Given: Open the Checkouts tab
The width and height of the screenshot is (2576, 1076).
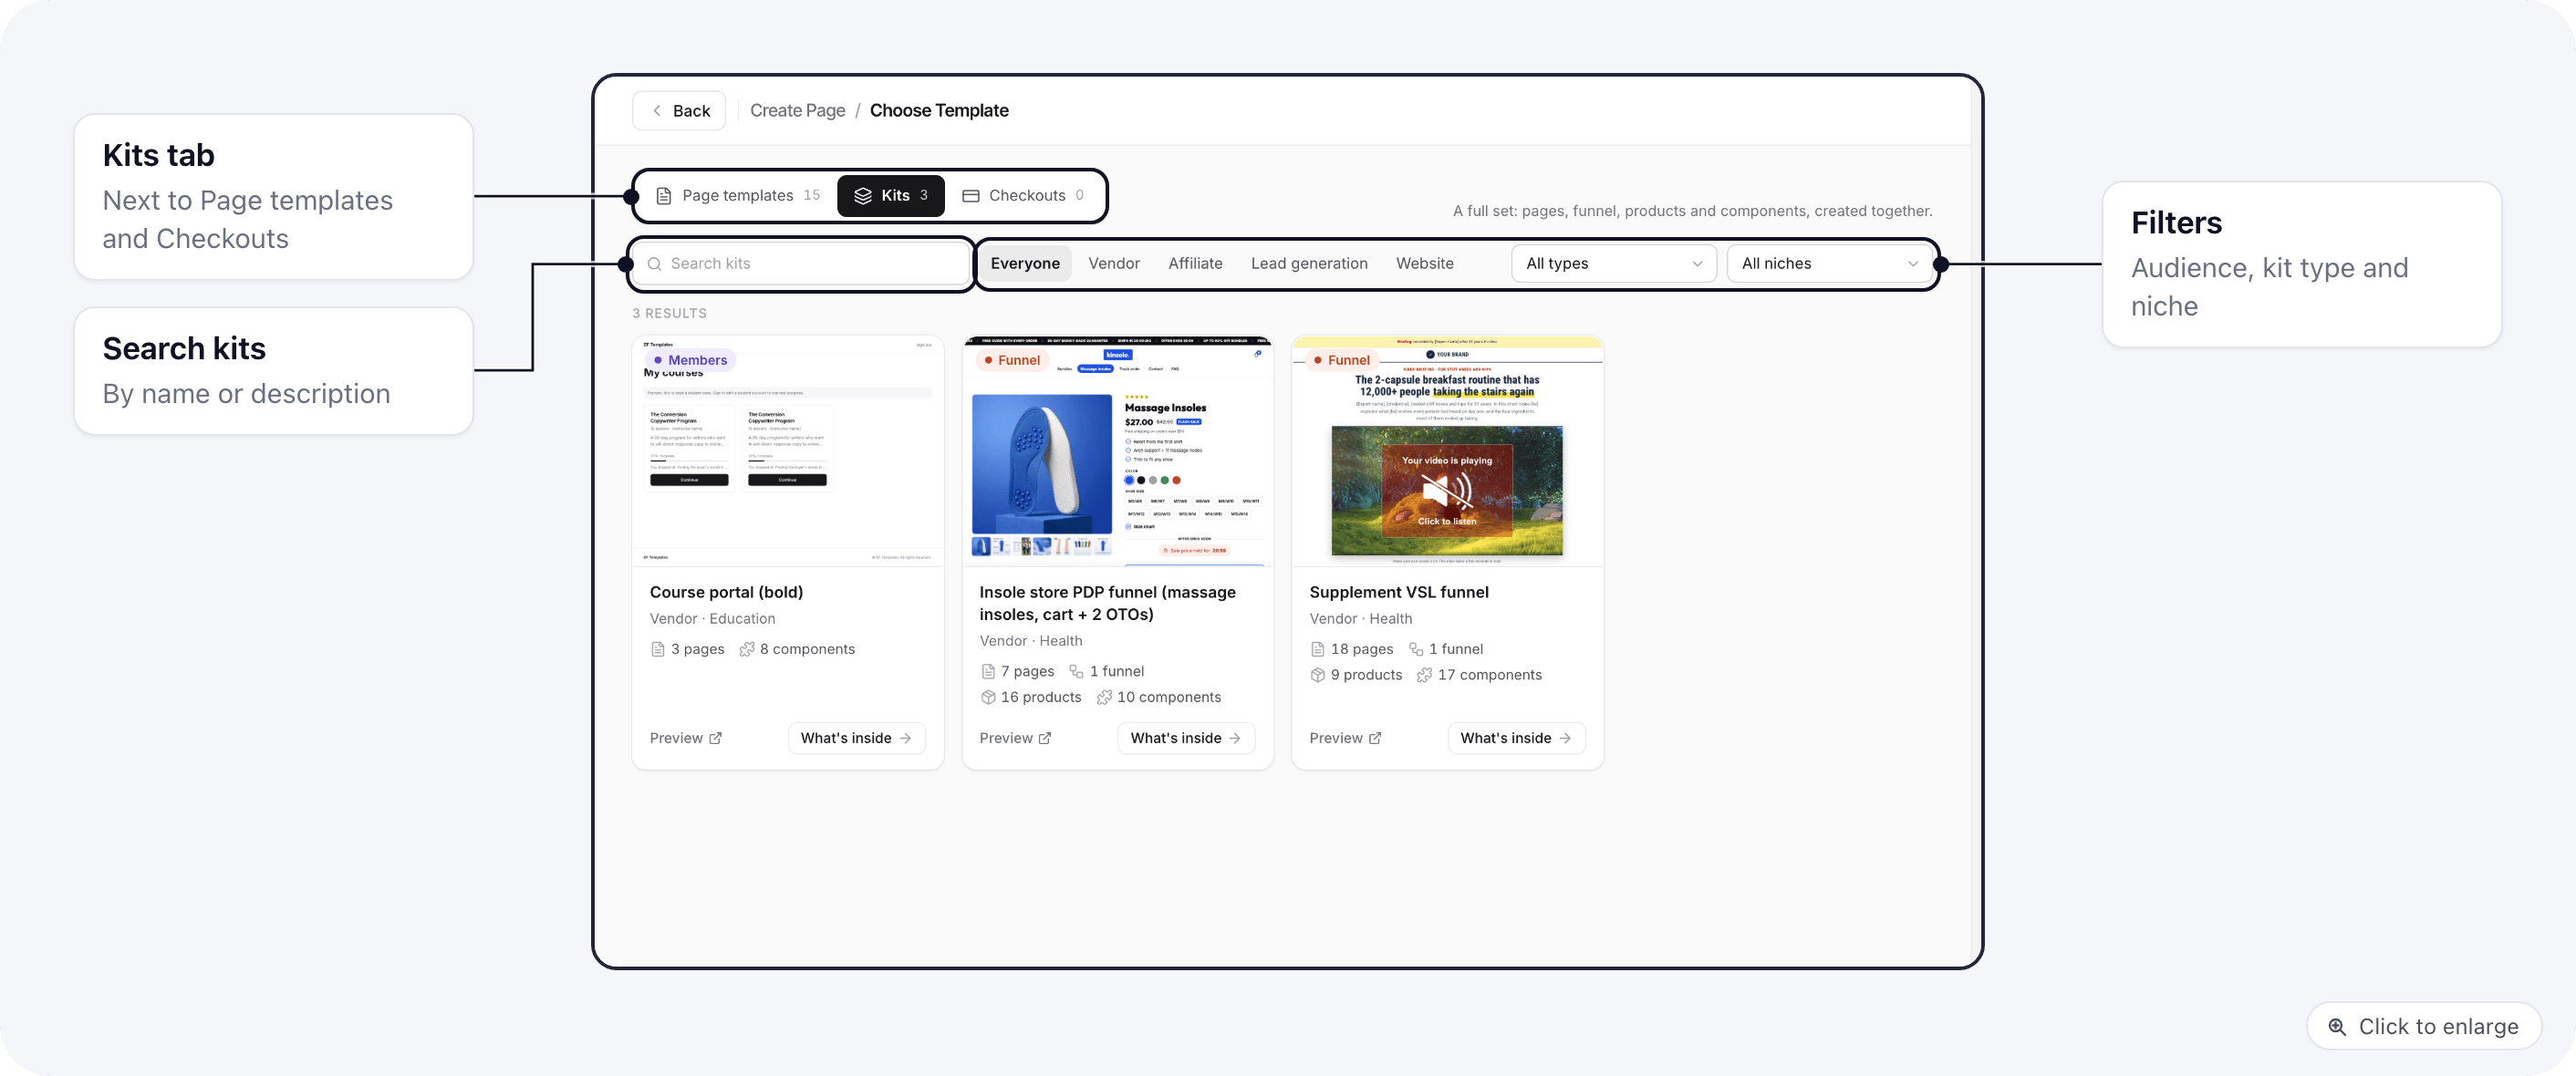Looking at the screenshot, I should (x=1023, y=196).
